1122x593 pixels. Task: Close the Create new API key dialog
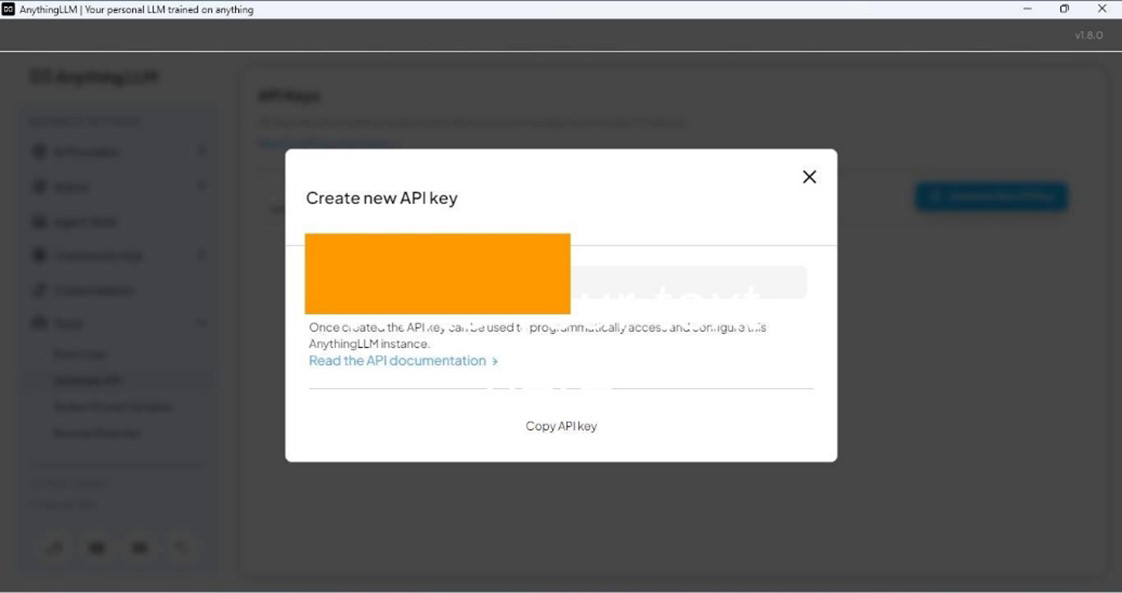(x=809, y=176)
